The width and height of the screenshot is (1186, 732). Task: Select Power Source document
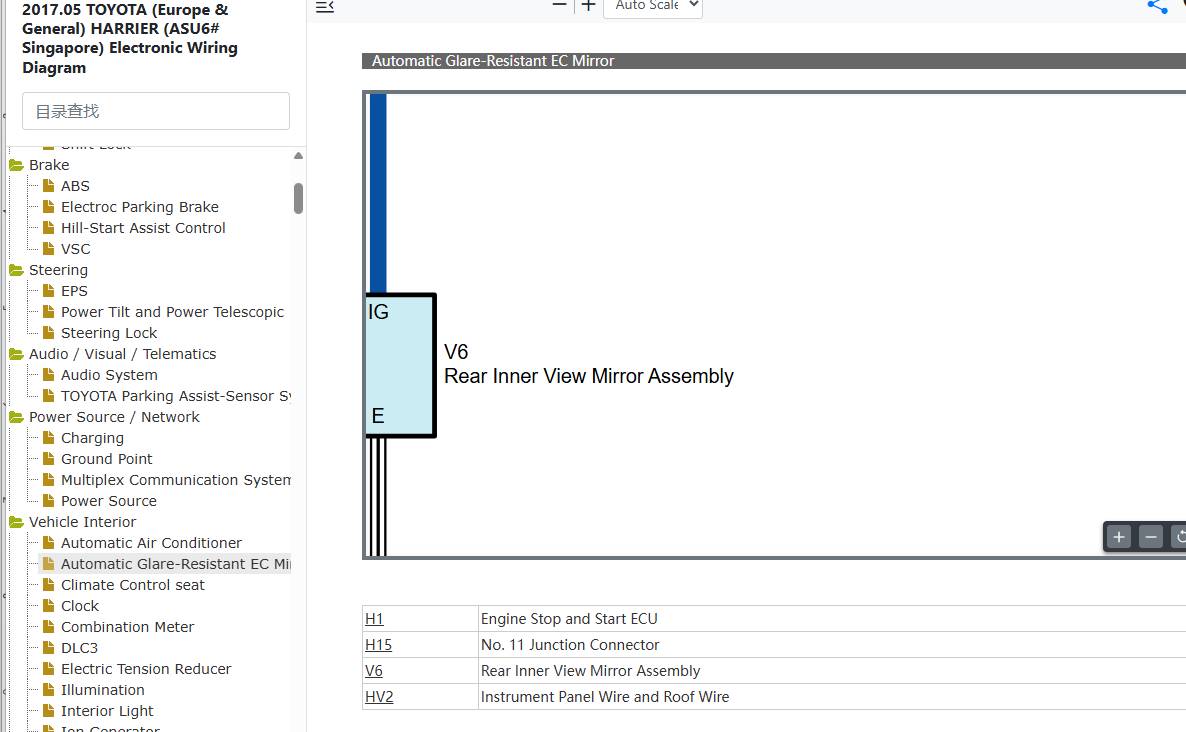tap(109, 501)
